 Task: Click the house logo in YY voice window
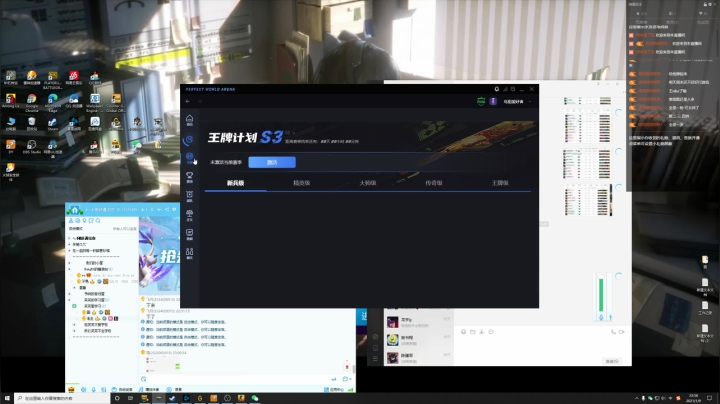pos(74,209)
